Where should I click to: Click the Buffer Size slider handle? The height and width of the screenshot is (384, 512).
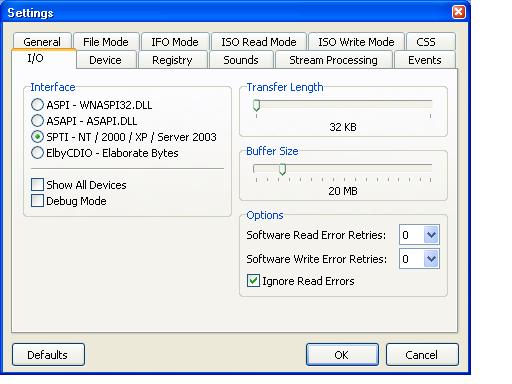pos(282,169)
